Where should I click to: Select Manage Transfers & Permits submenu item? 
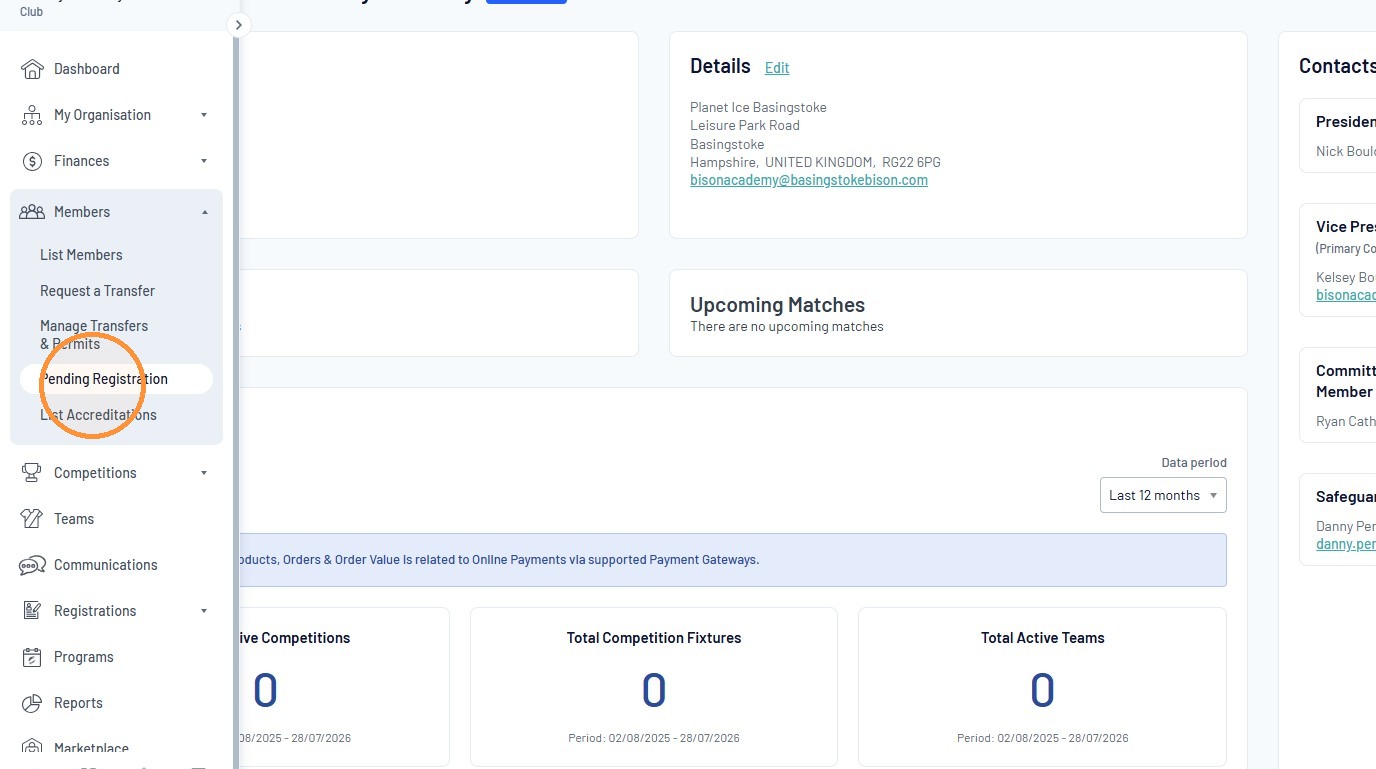[94, 335]
